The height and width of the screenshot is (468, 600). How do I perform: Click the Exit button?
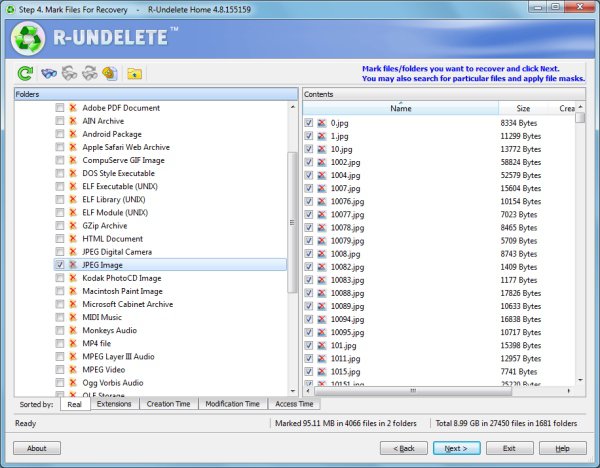coord(510,448)
